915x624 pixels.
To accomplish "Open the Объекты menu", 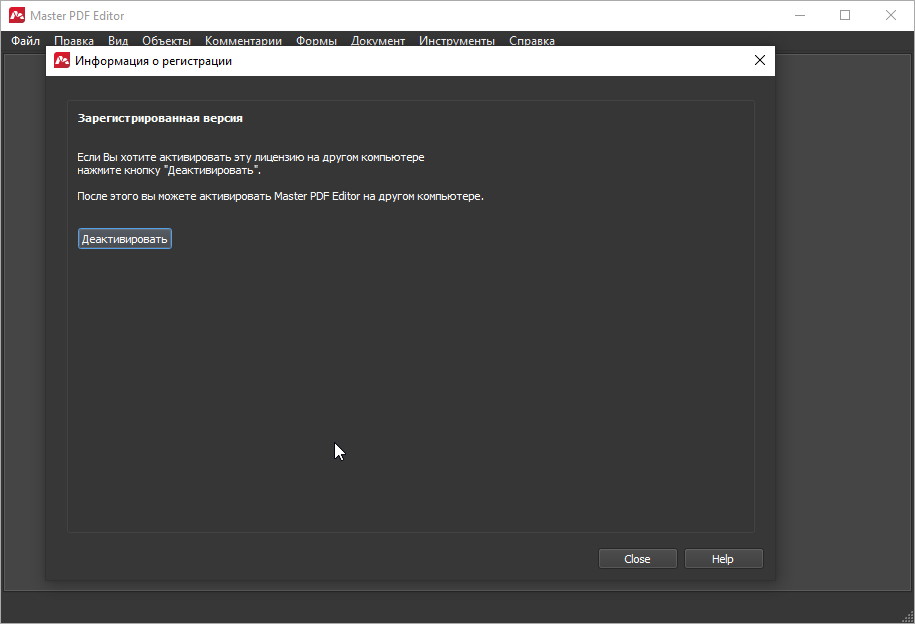I will coord(166,41).
